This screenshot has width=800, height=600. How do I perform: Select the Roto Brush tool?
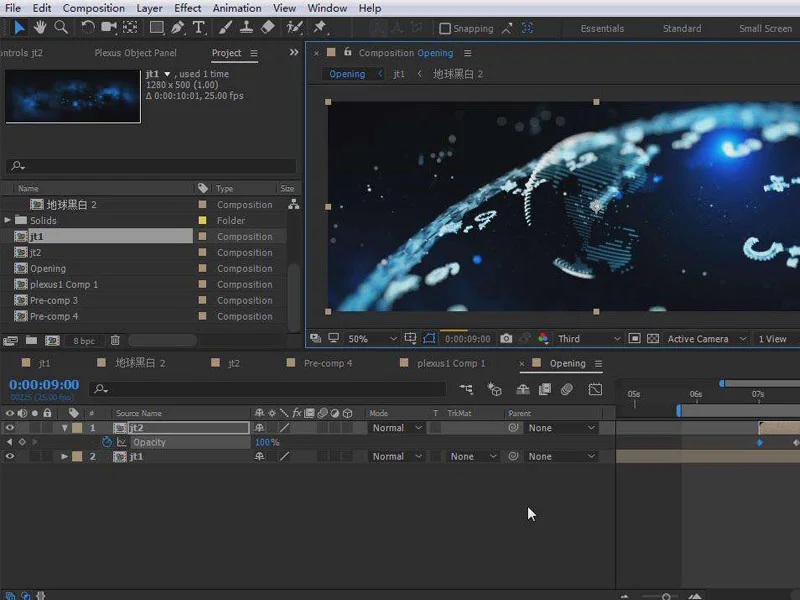click(x=294, y=27)
